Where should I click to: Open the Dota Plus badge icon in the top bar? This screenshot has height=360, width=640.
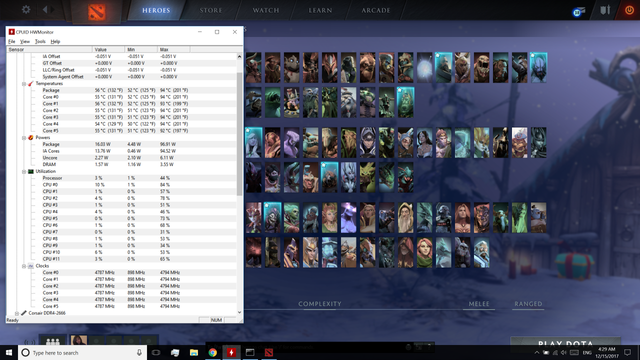pyautogui.click(x=578, y=11)
